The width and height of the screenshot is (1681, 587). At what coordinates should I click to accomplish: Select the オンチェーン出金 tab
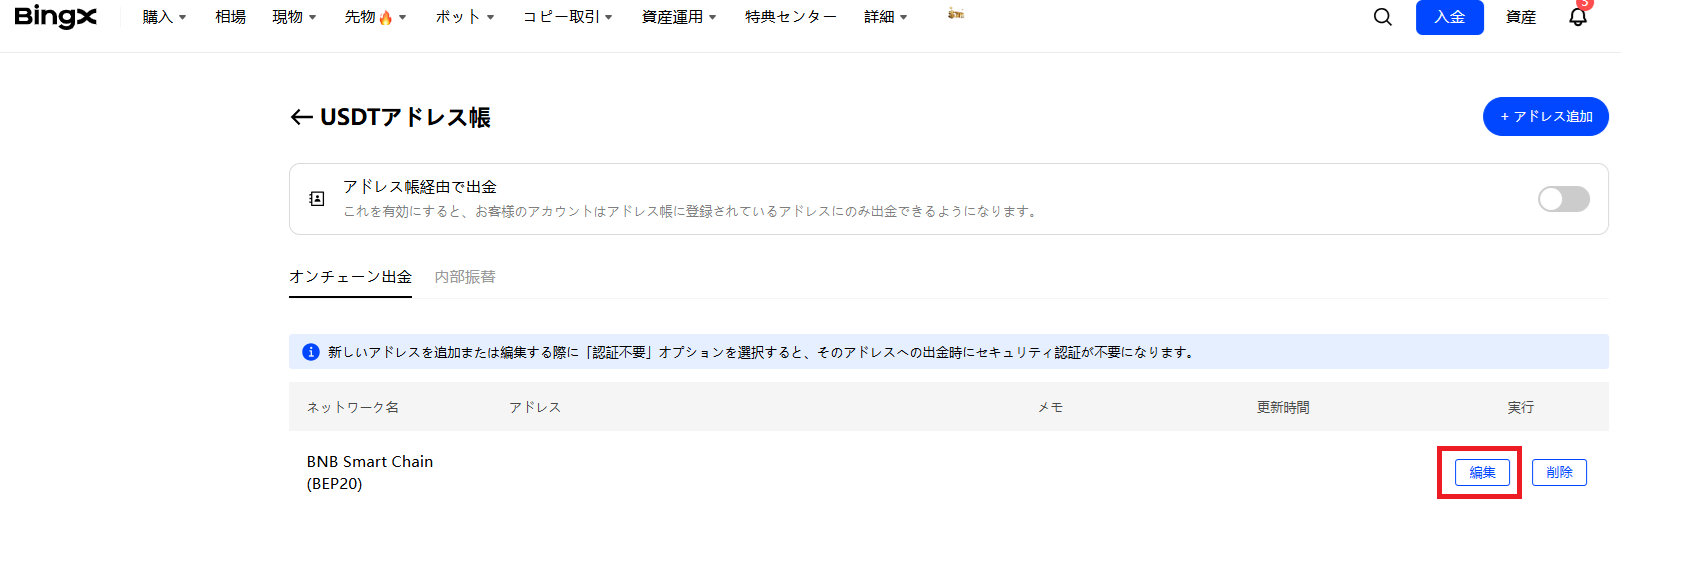click(350, 277)
